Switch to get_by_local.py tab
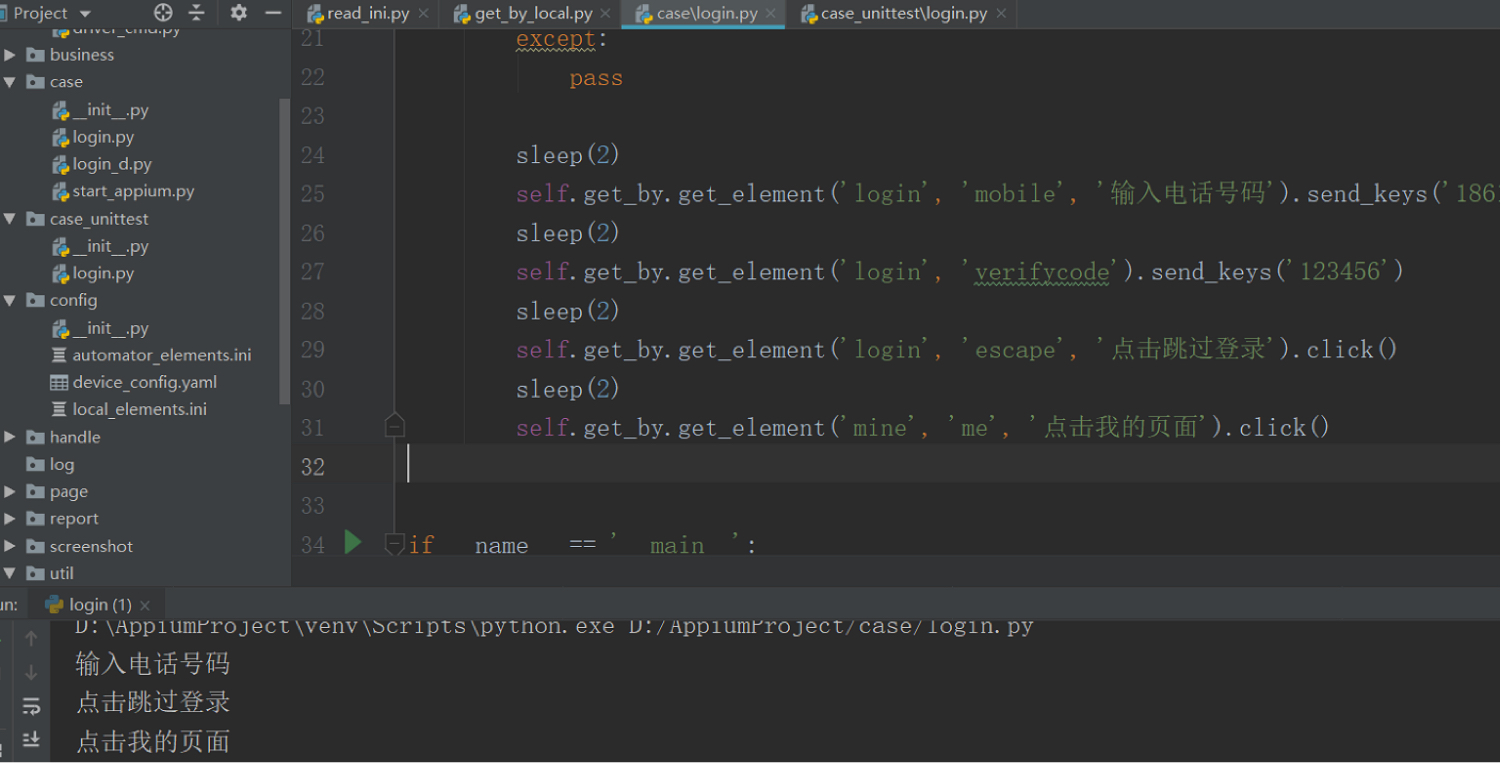The image size is (1501, 763). pos(533,14)
